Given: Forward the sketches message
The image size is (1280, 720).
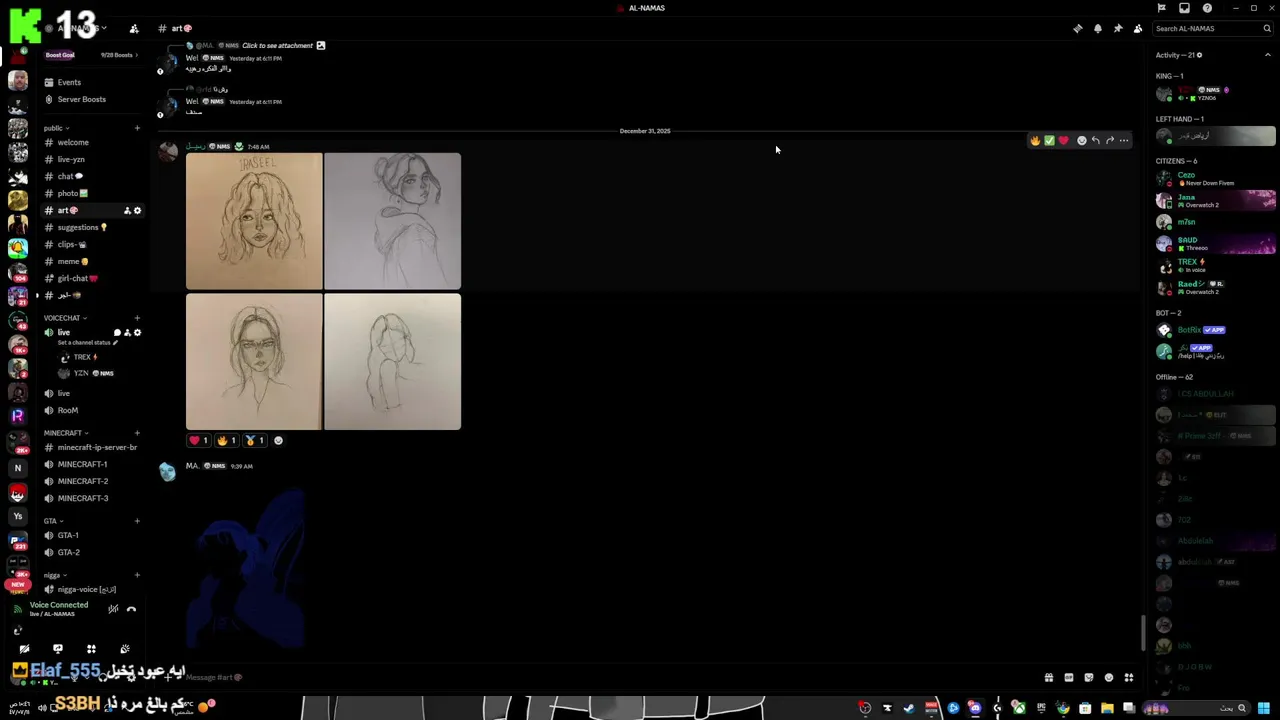Looking at the screenshot, I should pyautogui.click(x=1109, y=140).
